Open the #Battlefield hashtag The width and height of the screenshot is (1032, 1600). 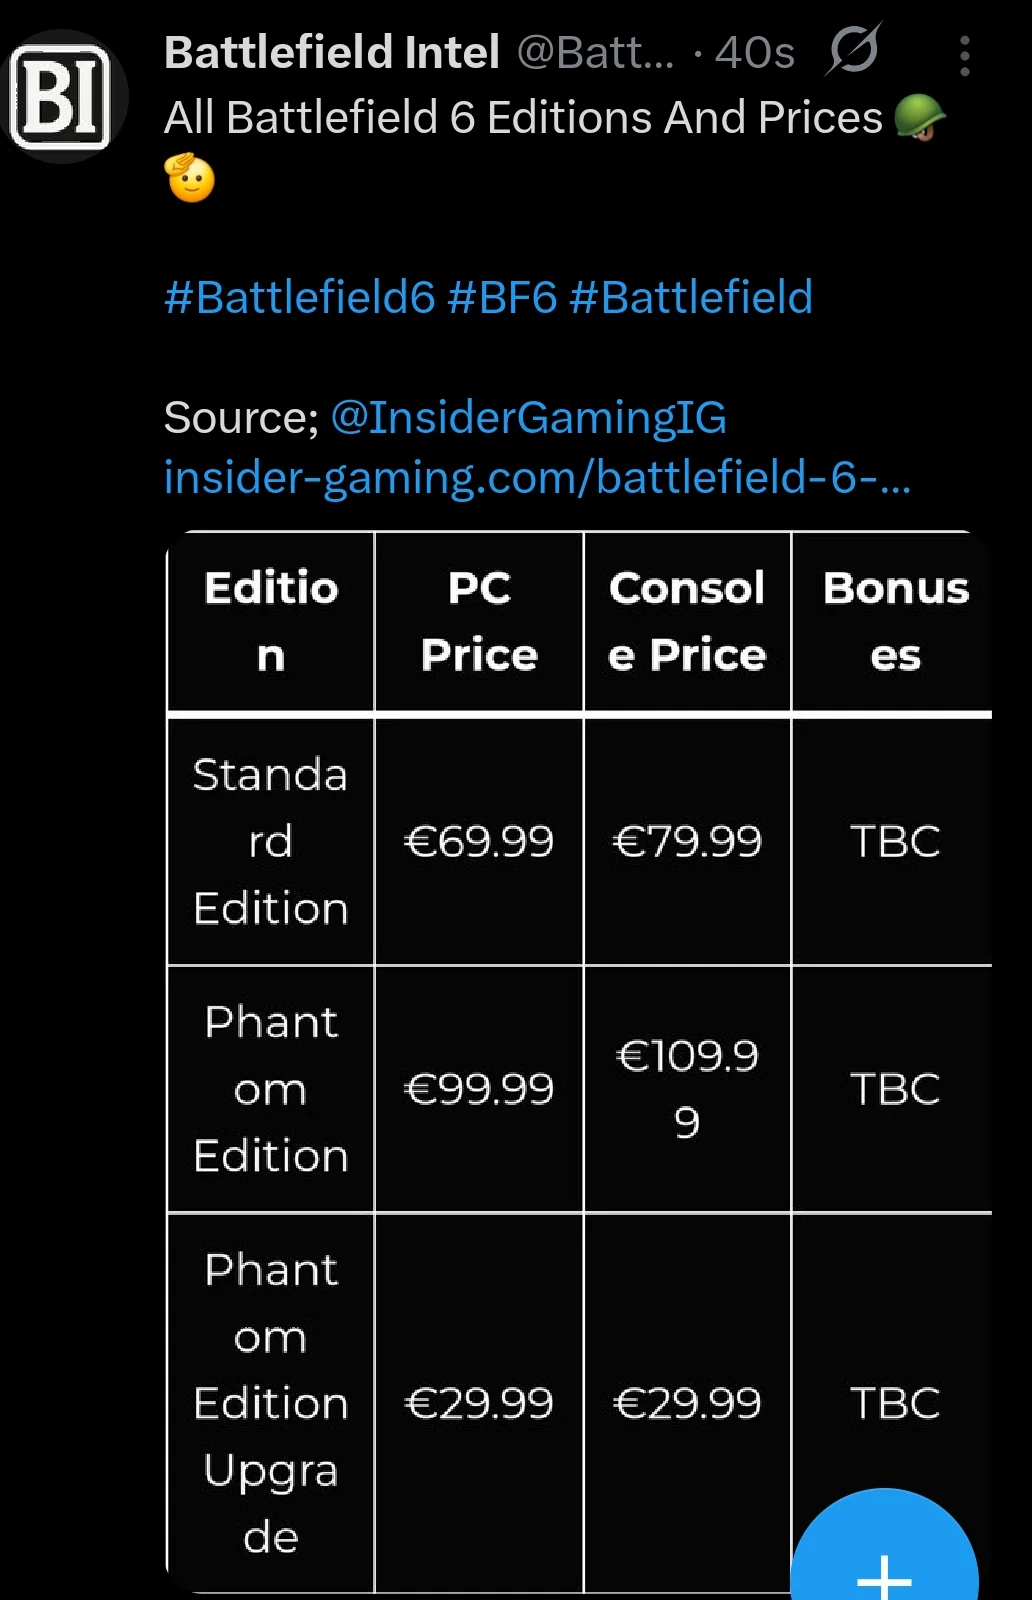coord(690,296)
